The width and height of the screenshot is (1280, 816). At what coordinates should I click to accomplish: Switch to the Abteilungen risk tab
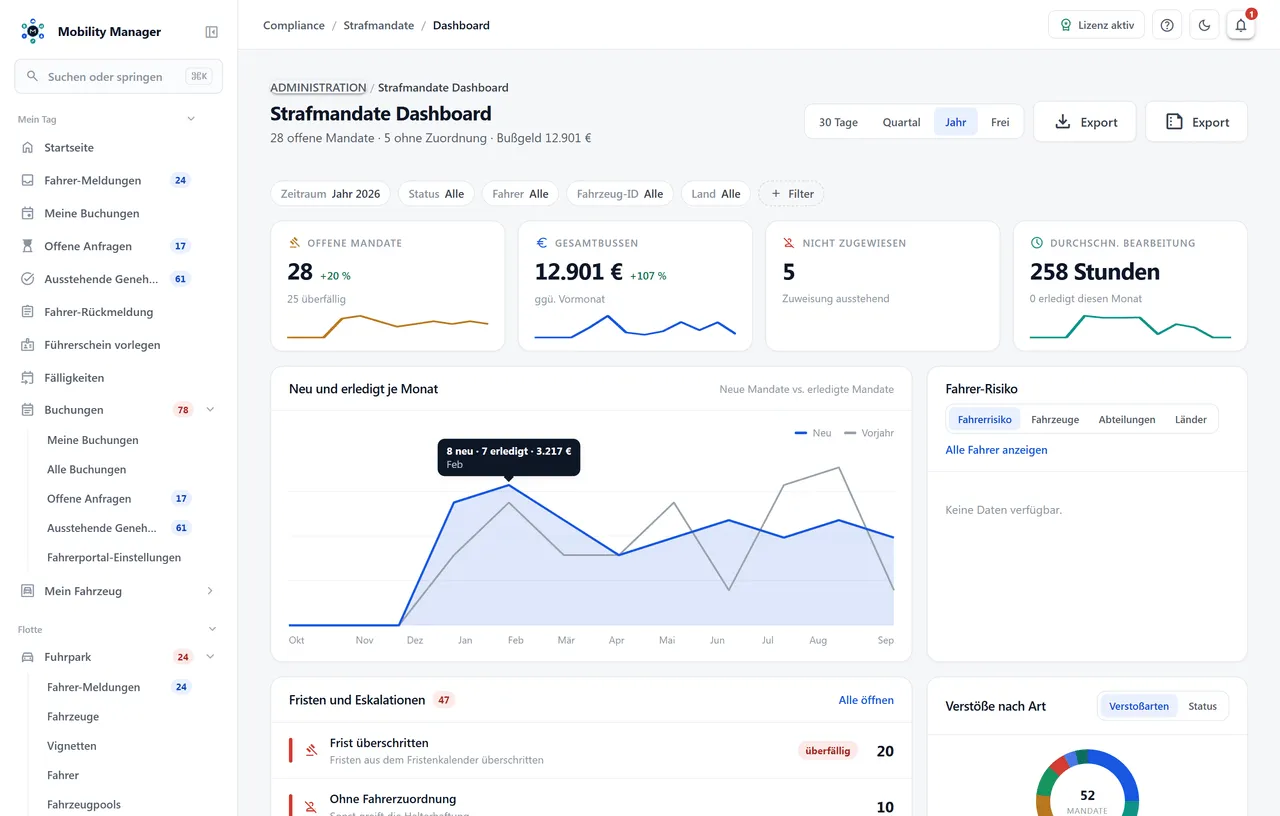coord(1127,420)
